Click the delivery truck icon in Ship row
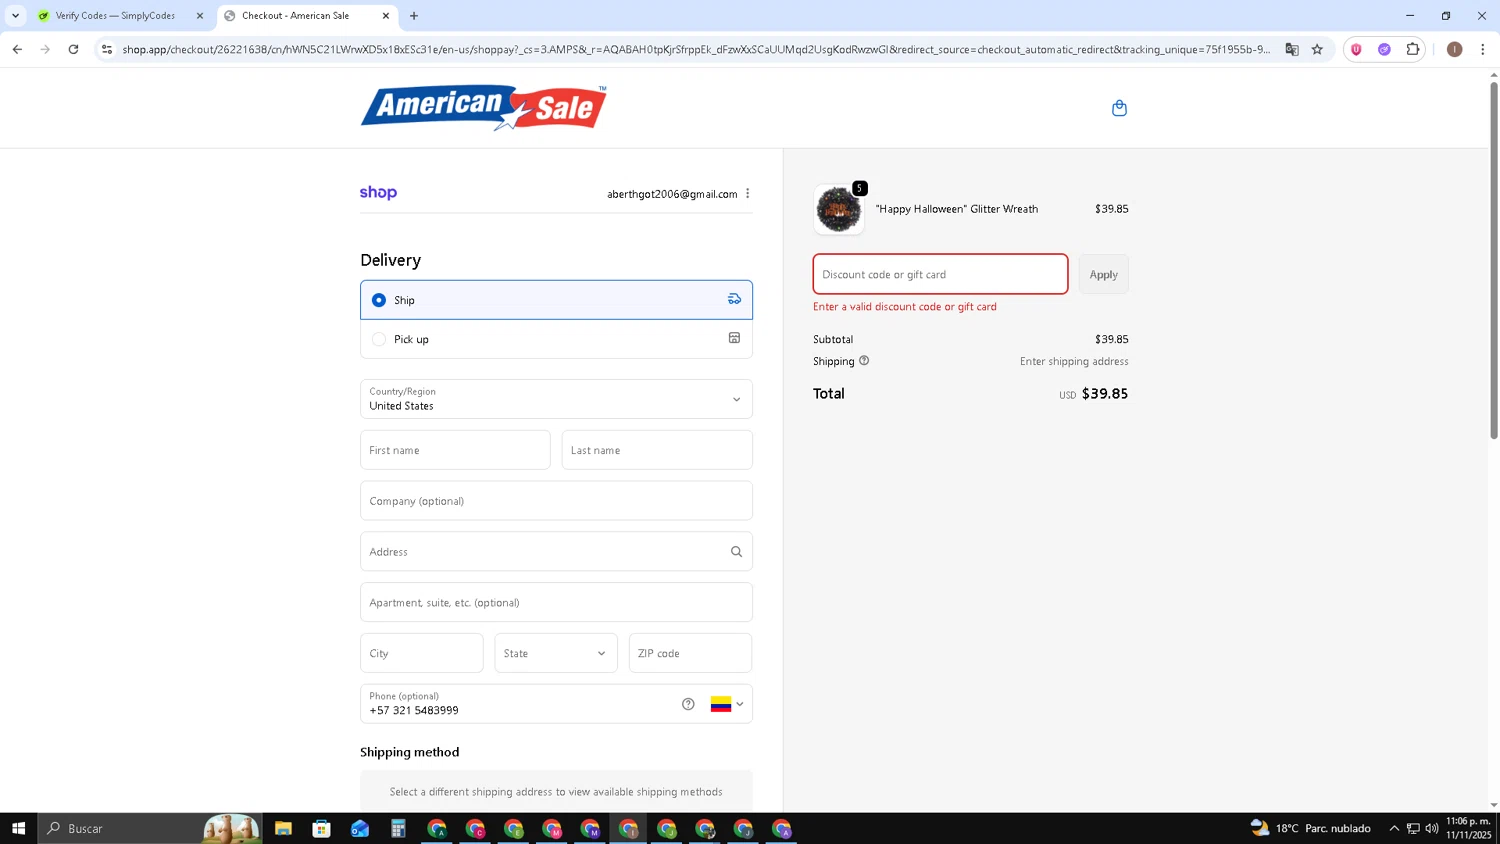1500x844 pixels. tap(734, 299)
